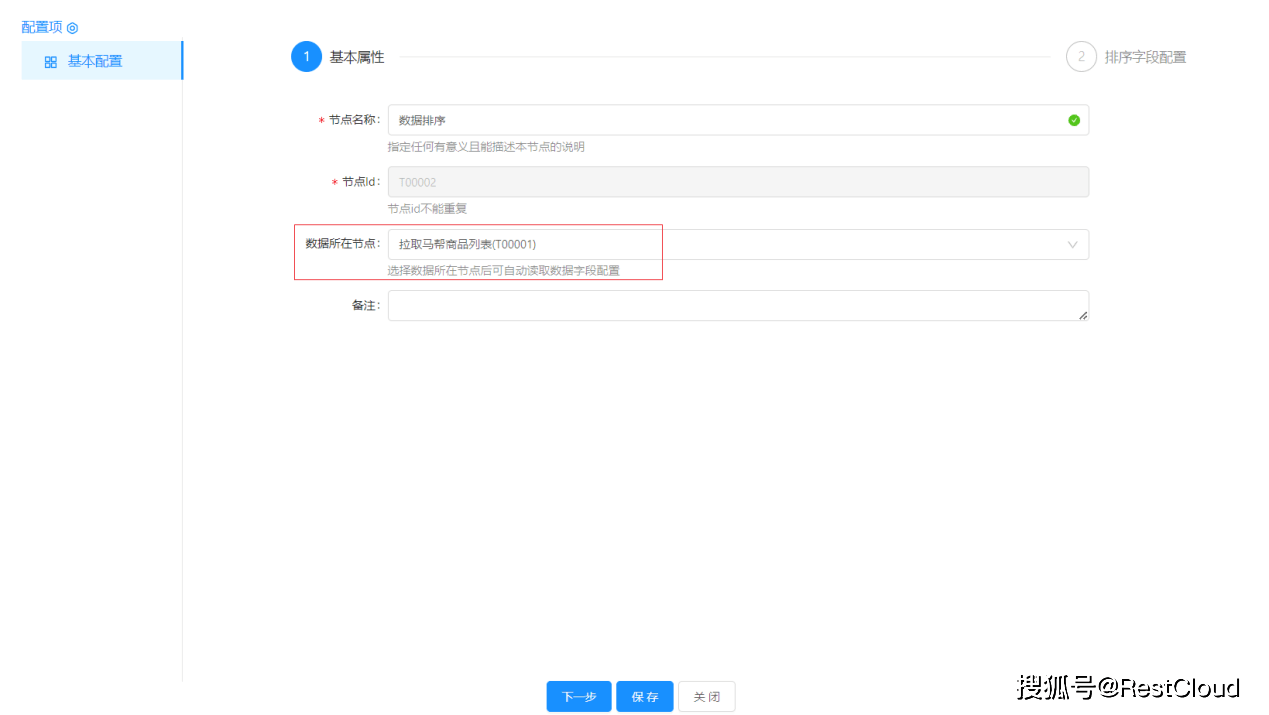
Task: Select step 1 circle 基本属性
Action: 306,57
